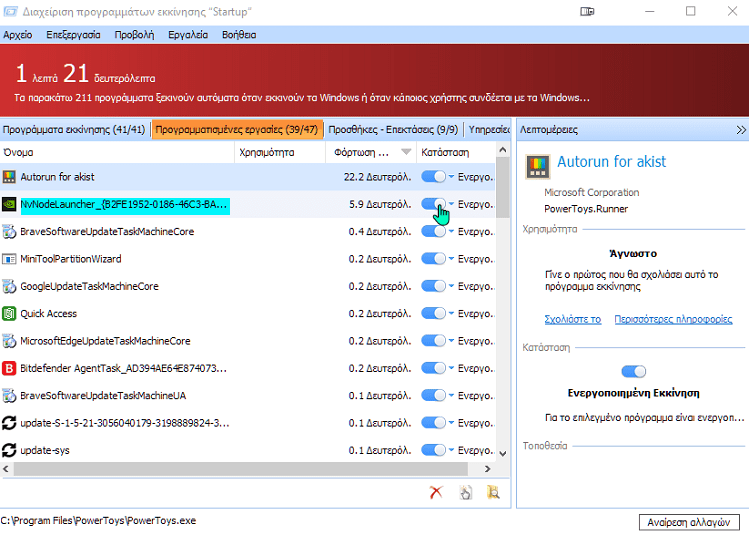Click the Startup Manager app icon in title bar
Viewport: 749px width, 535px height.
11,11
